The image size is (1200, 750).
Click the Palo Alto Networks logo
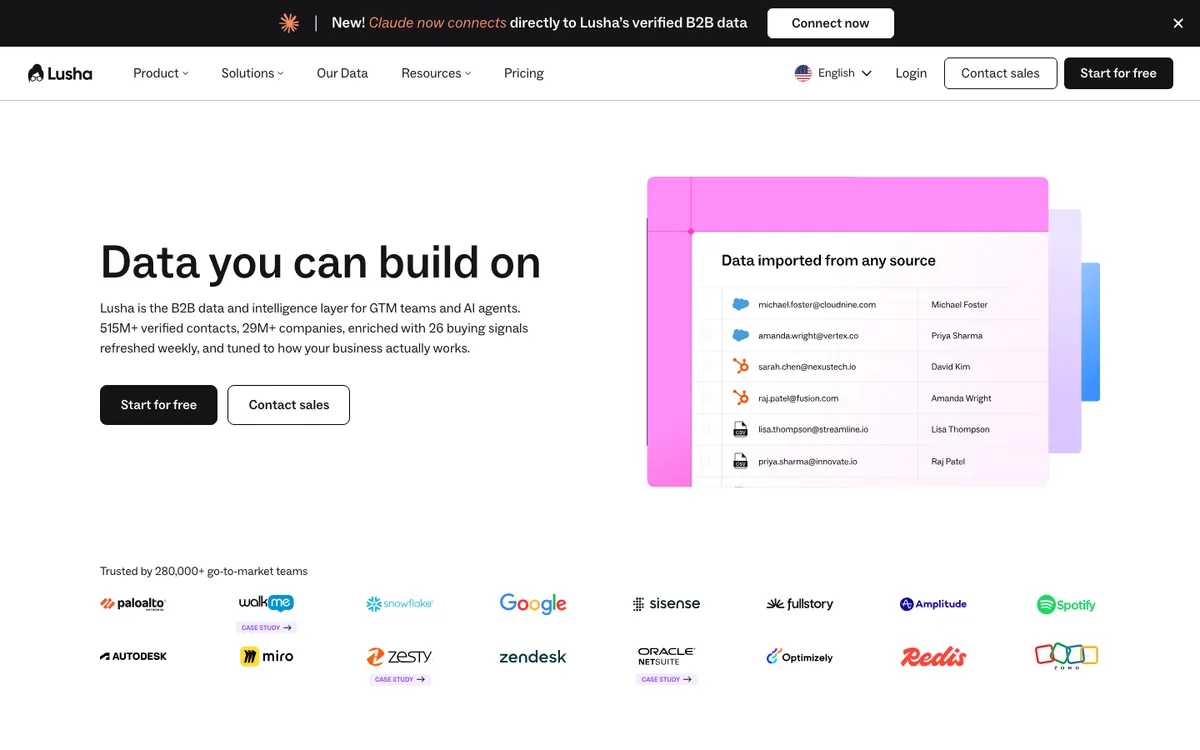(x=133, y=604)
